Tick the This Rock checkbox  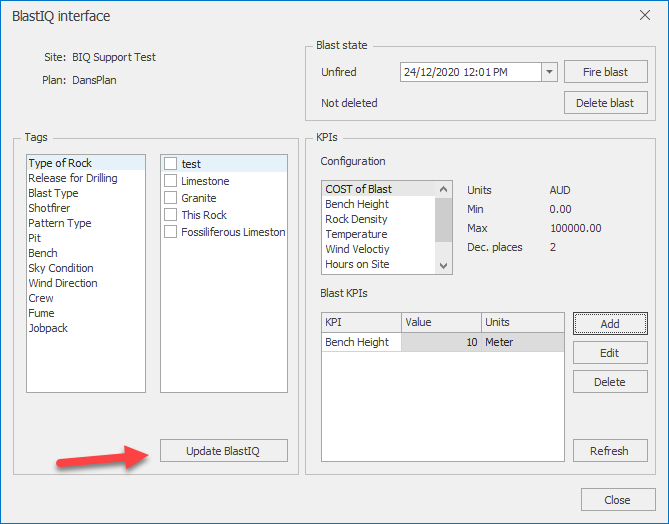click(171, 215)
